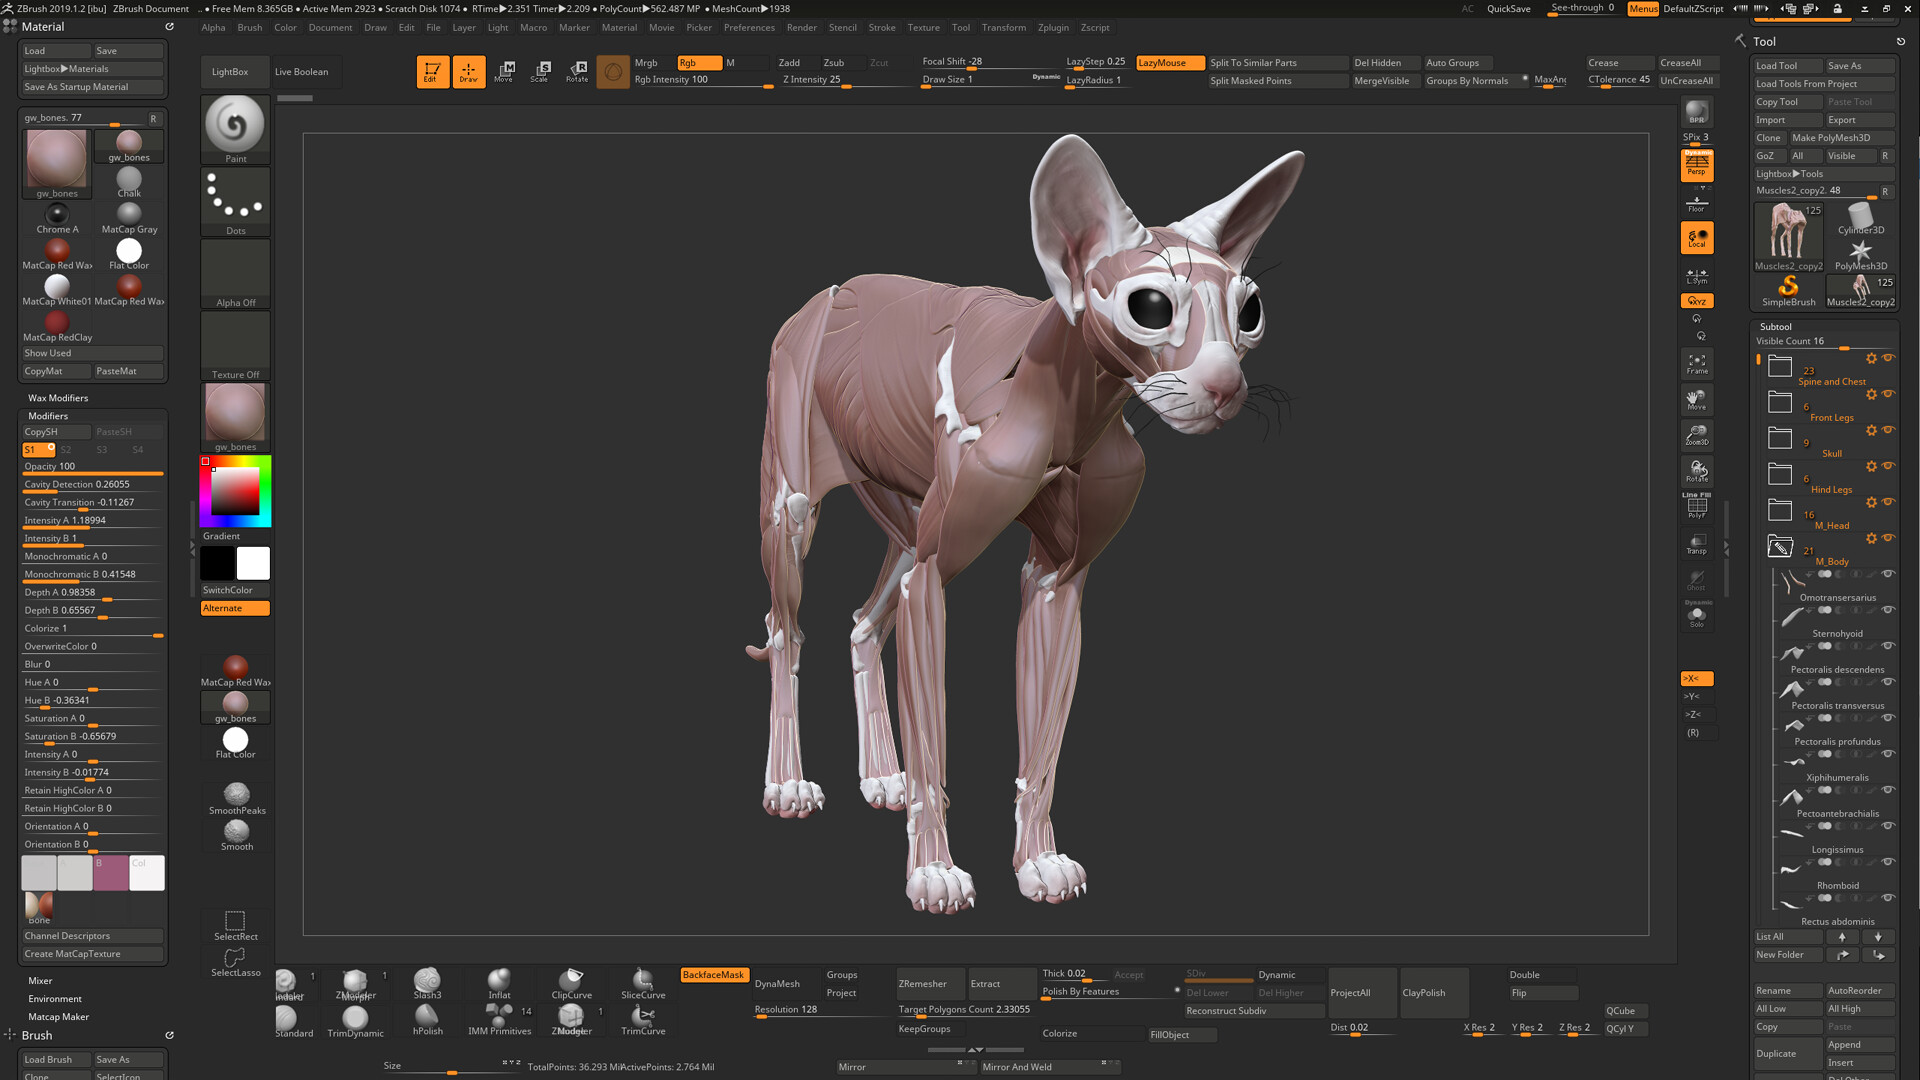Expand the Mixer section
Screen dimensions: 1920x1080
coord(40,981)
